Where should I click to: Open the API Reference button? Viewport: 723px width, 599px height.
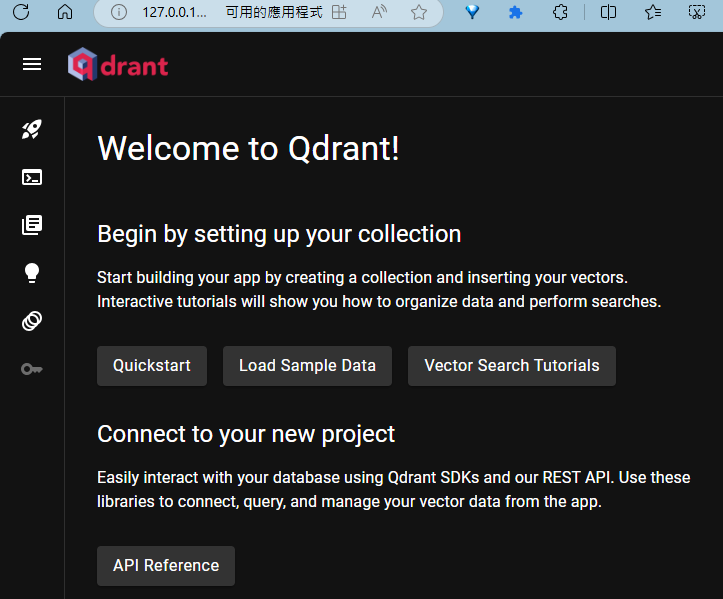click(166, 566)
